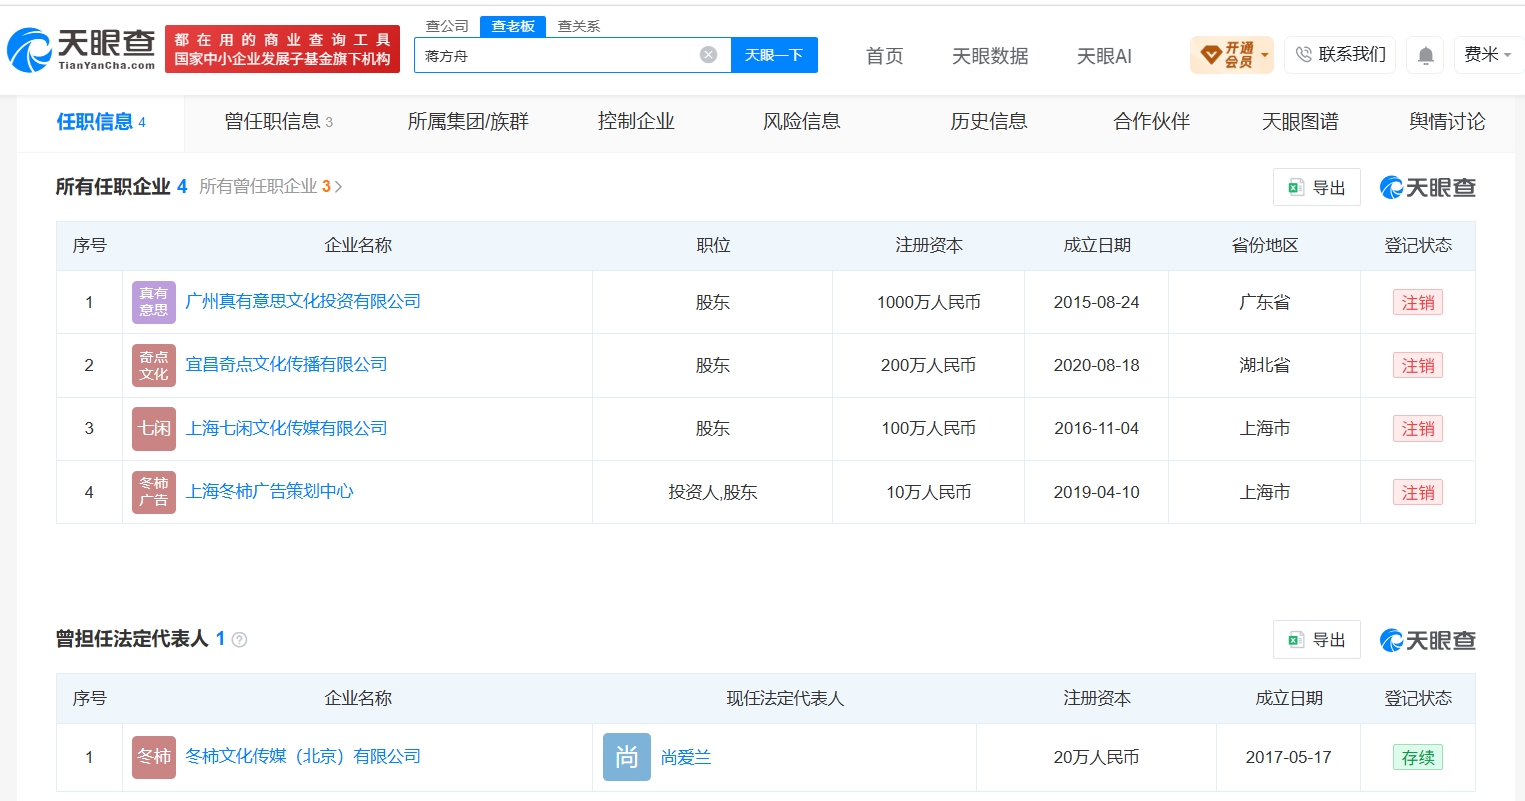Click the 七闲 company logo icon
The image size is (1525, 801).
pos(154,428)
